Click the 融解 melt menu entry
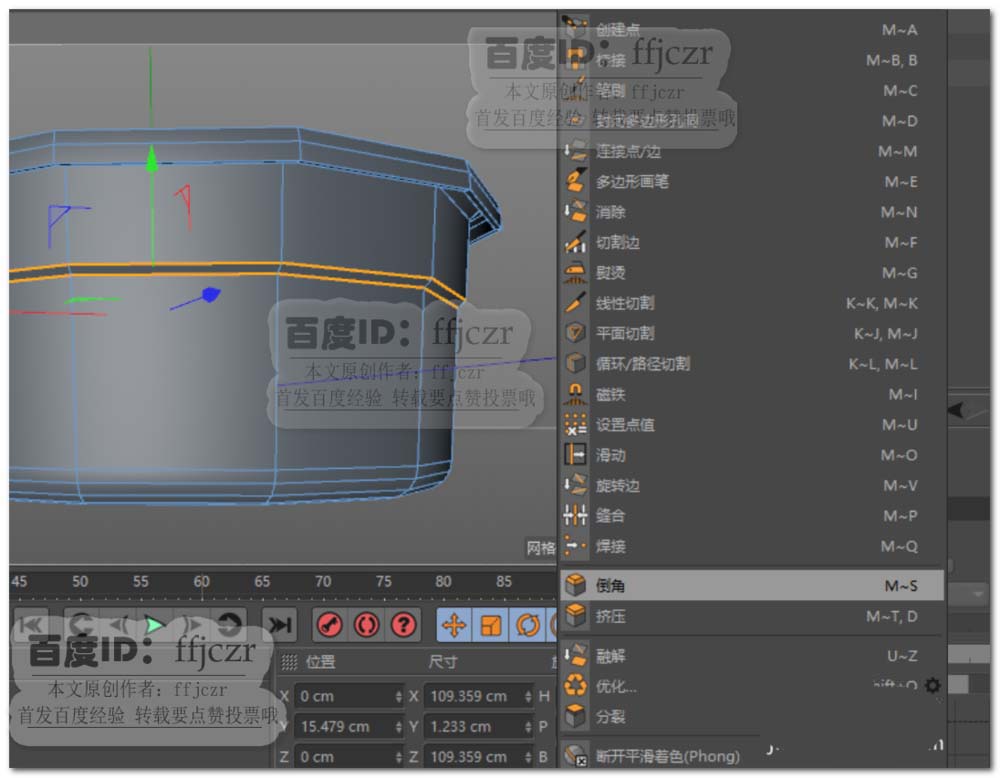This screenshot has height=778, width=1000. [753, 656]
